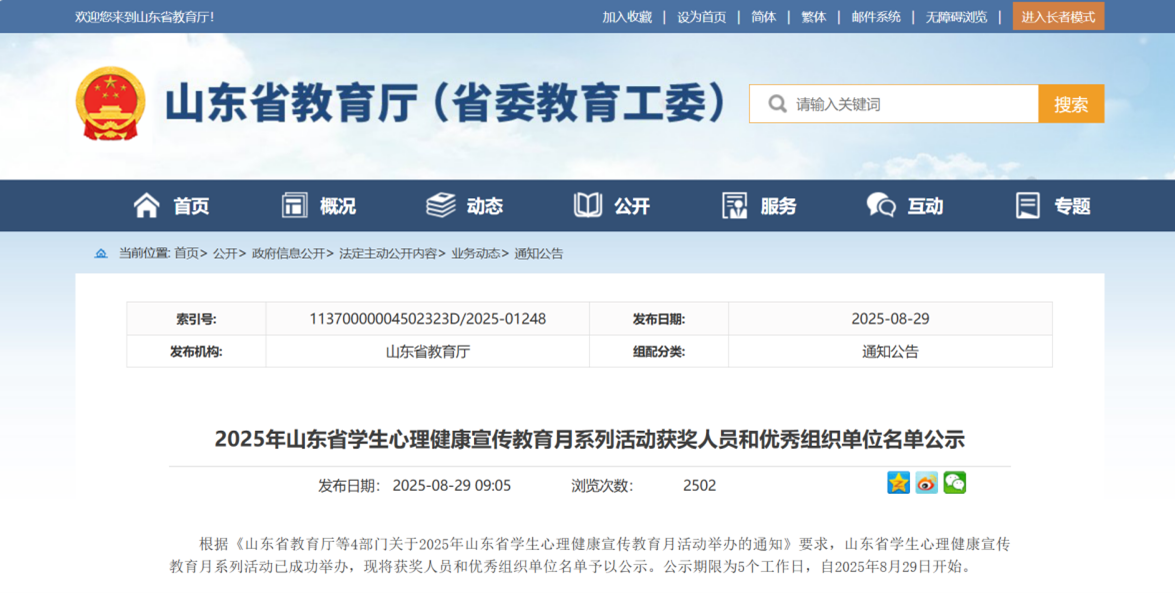
Task: Share to WeChat icon
Action: [x=955, y=483]
